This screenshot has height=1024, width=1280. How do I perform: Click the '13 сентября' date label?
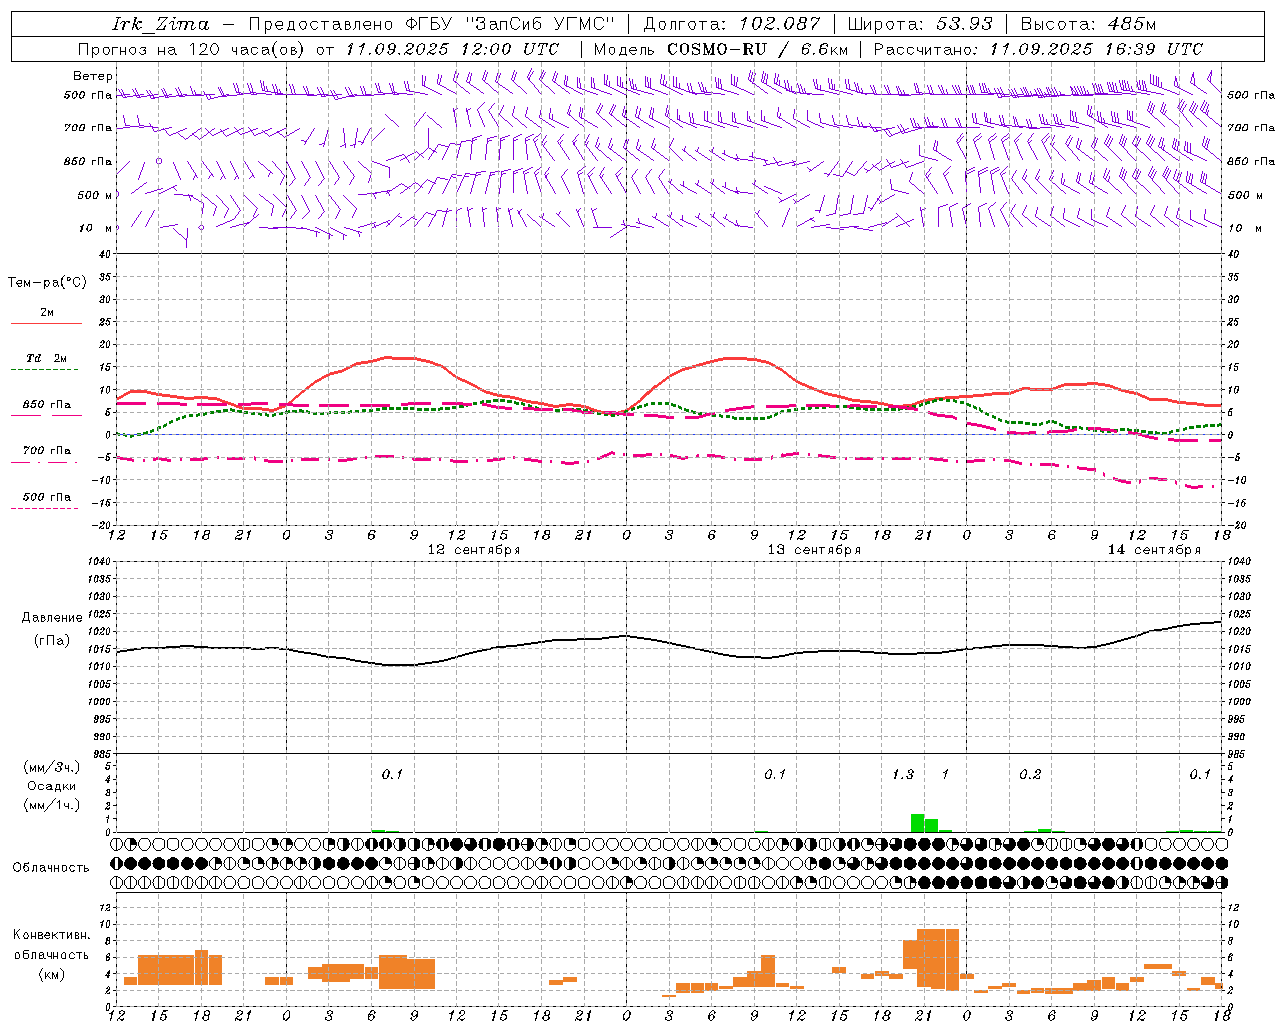[x=813, y=550]
